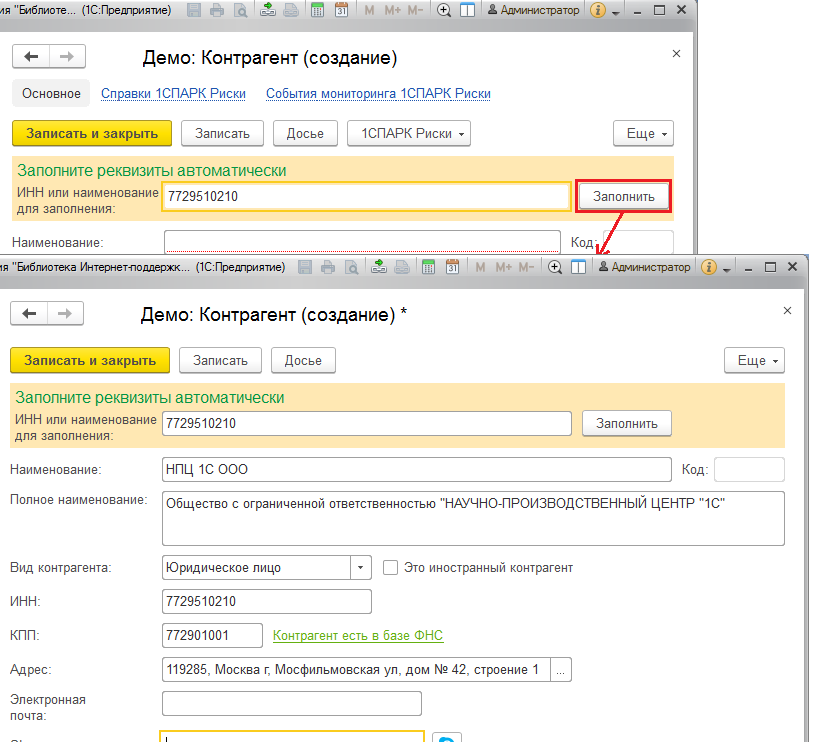Click 'Досье' in the upper form
The height and width of the screenshot is (742, 816).
point(305,134)
